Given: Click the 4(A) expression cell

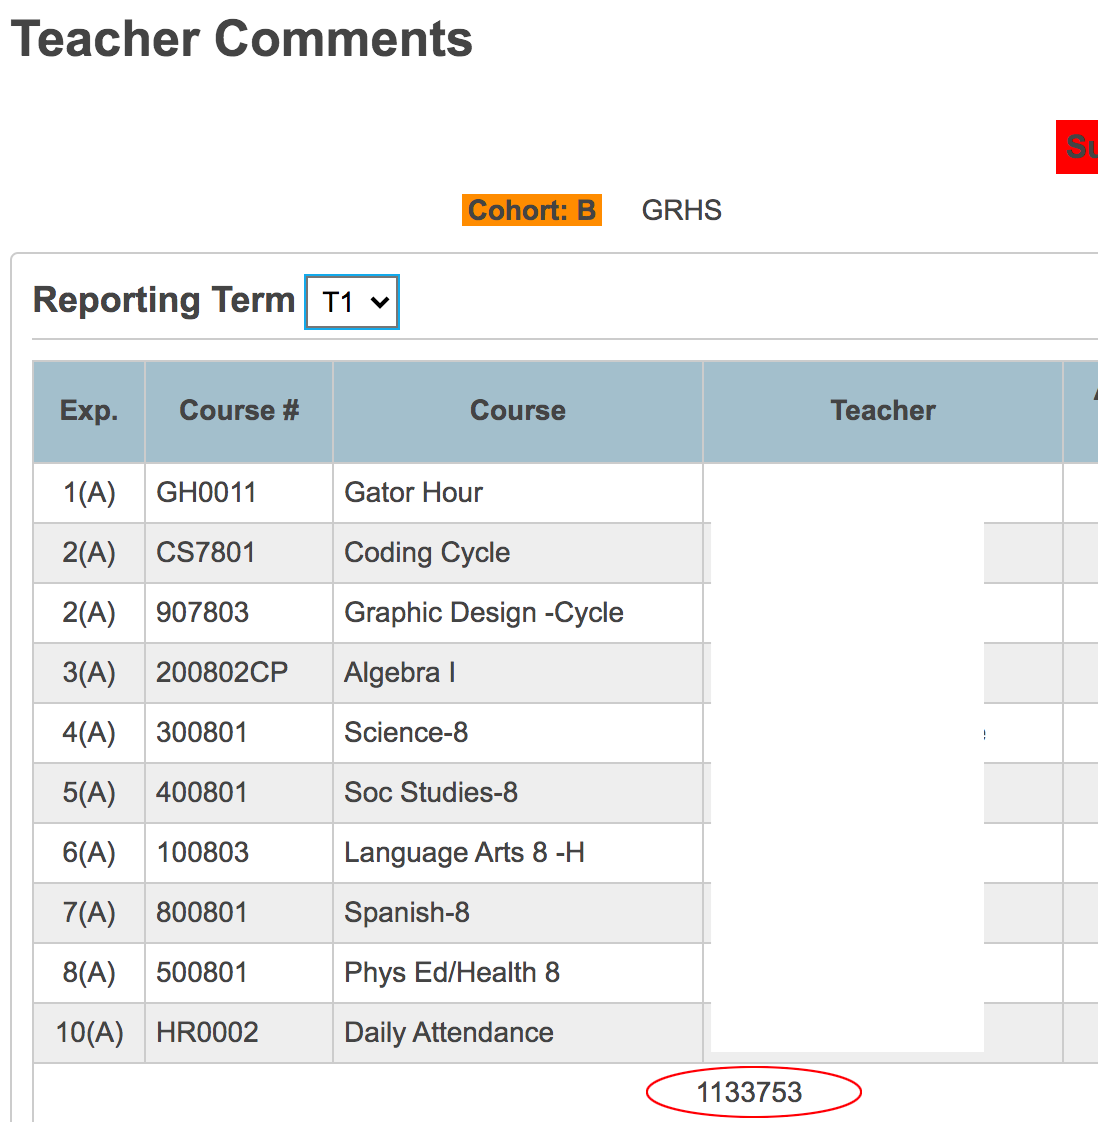Looking at the screenshot, I should (x=89, y=733).
